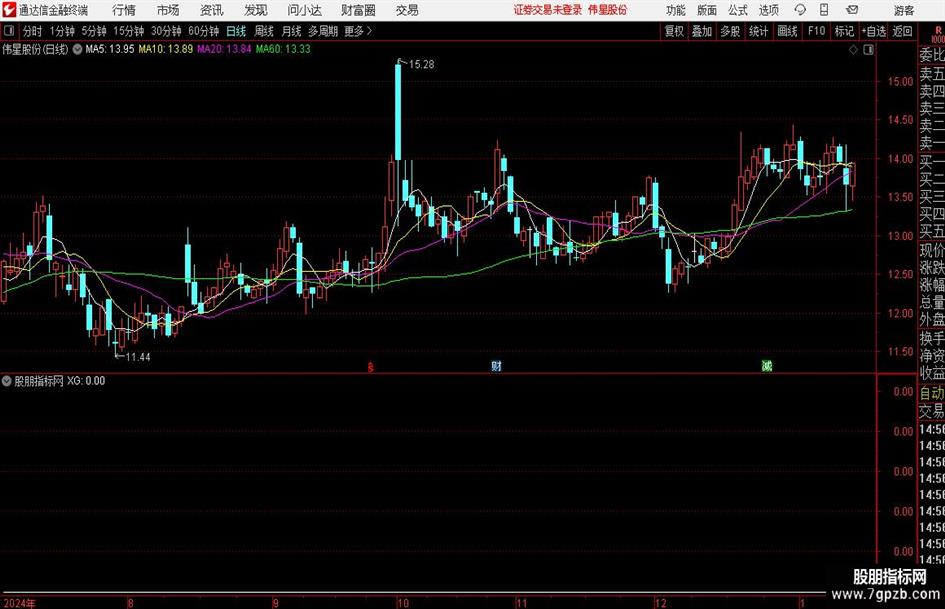The width and height of the screenshot is (945, 609).
Task: Click the 叠加 overlay toolbar button
Action: 702,31
